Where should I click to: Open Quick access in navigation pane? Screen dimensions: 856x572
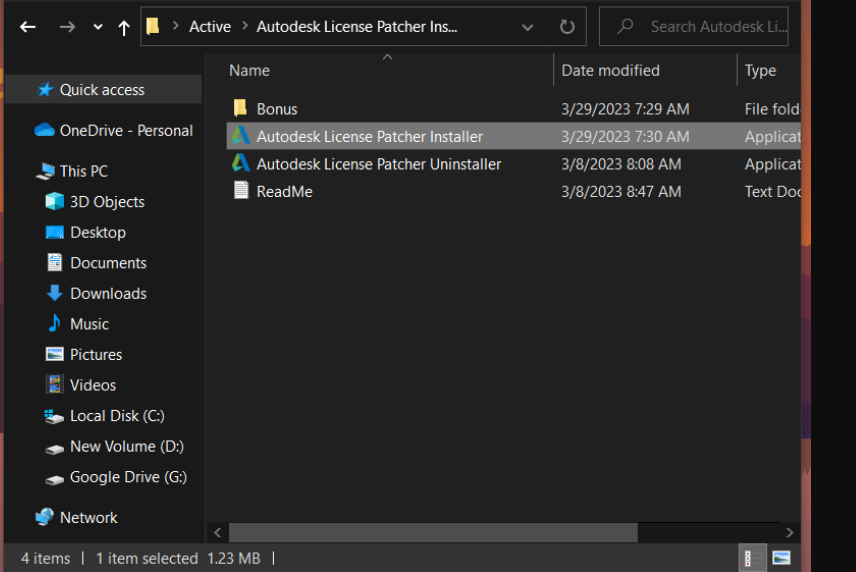pyautogui.click(x=101, y=89)
